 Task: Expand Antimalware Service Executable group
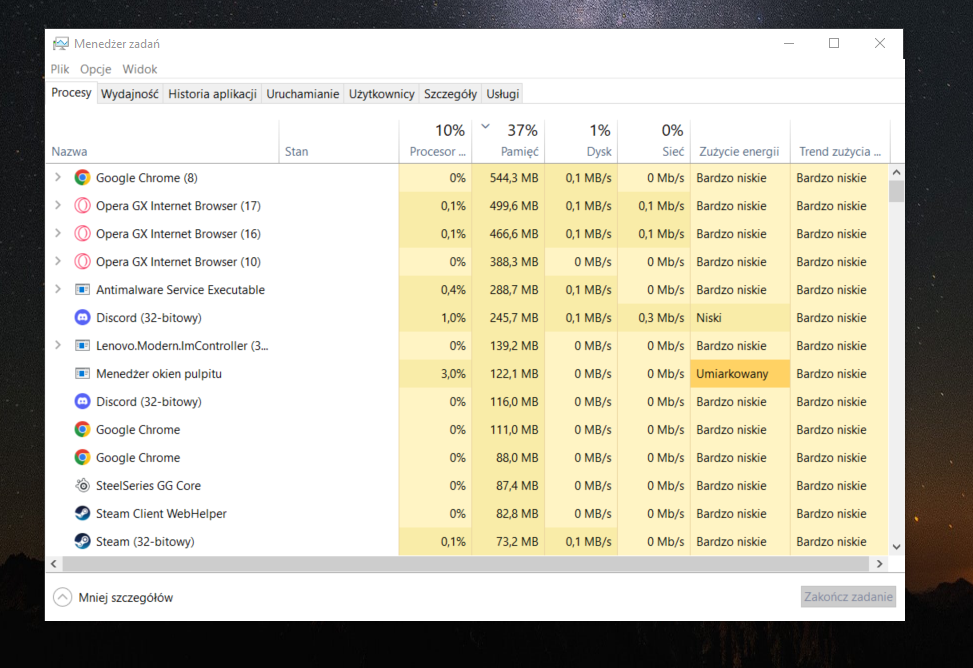[58, 289]
